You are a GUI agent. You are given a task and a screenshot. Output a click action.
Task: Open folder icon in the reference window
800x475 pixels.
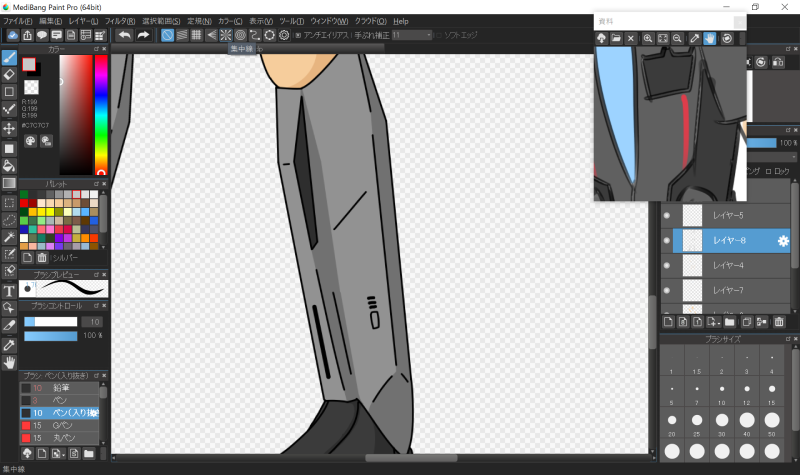pyautogui.click(x=616, y=38)
